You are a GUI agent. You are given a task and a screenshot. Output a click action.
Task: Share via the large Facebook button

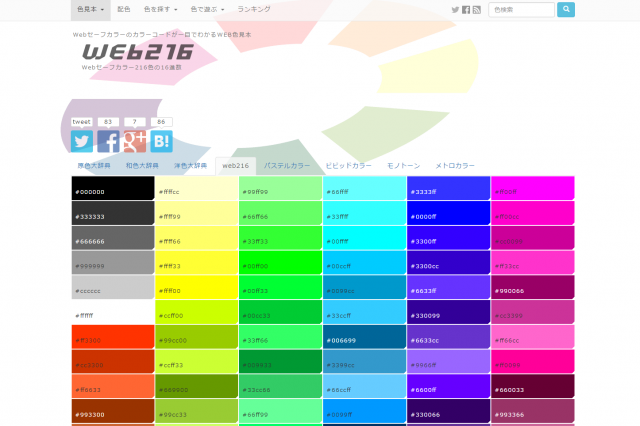pos(108,141)
